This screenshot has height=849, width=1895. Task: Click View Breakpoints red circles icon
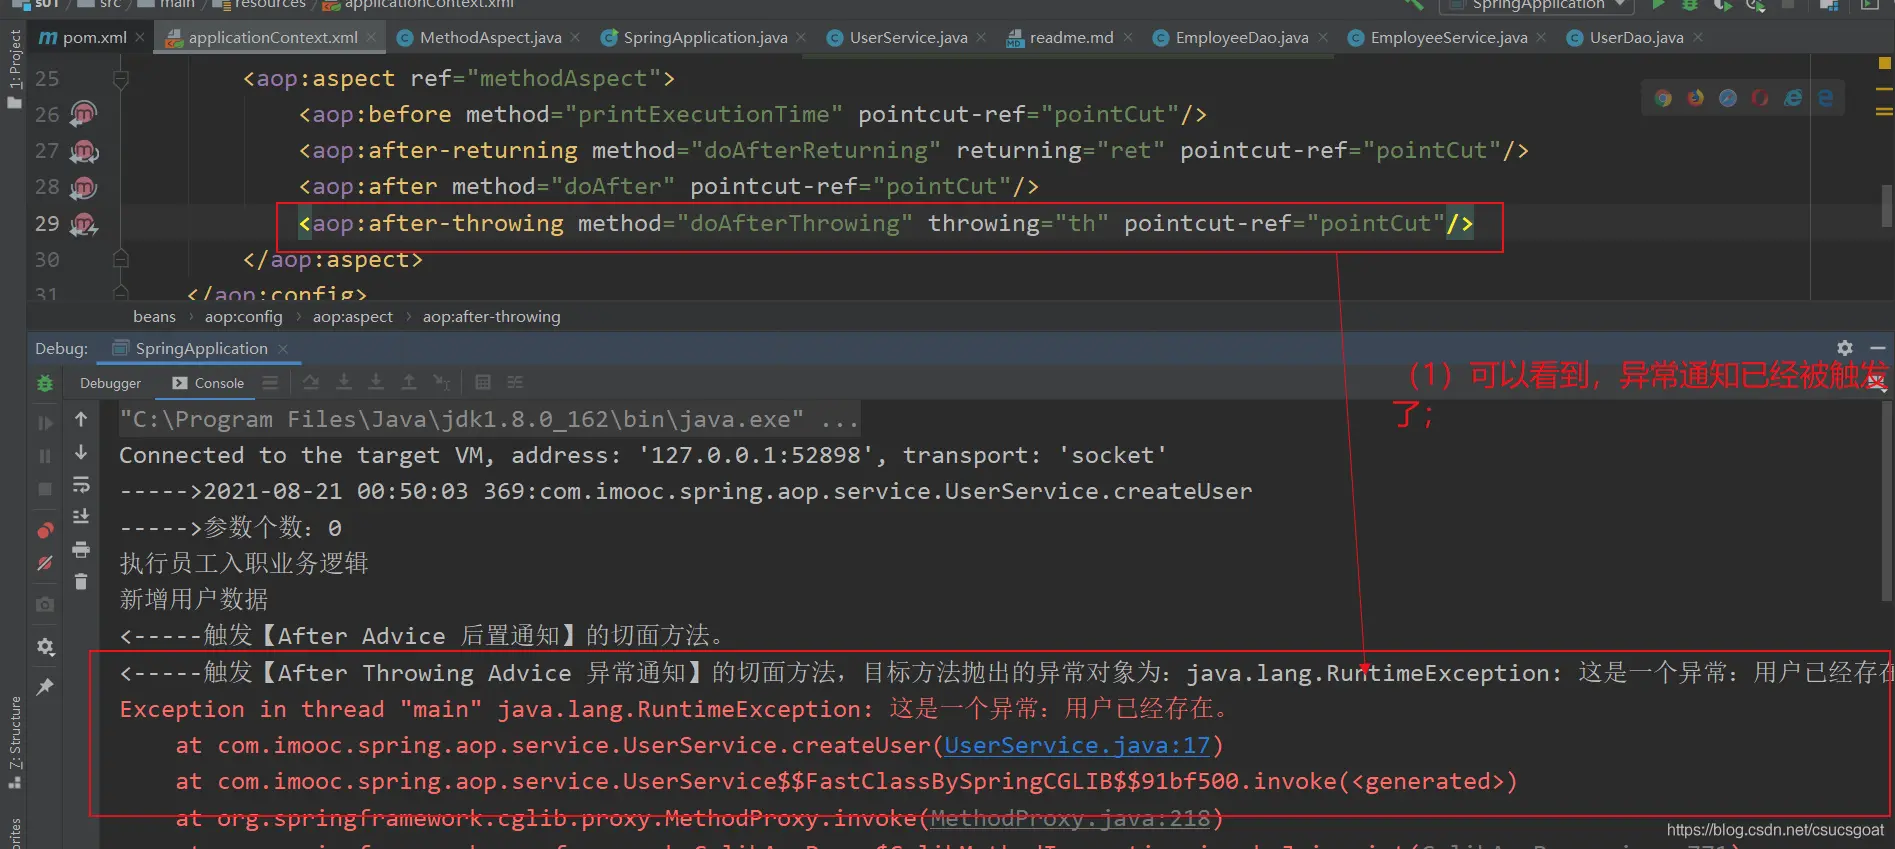coord(45,530)
